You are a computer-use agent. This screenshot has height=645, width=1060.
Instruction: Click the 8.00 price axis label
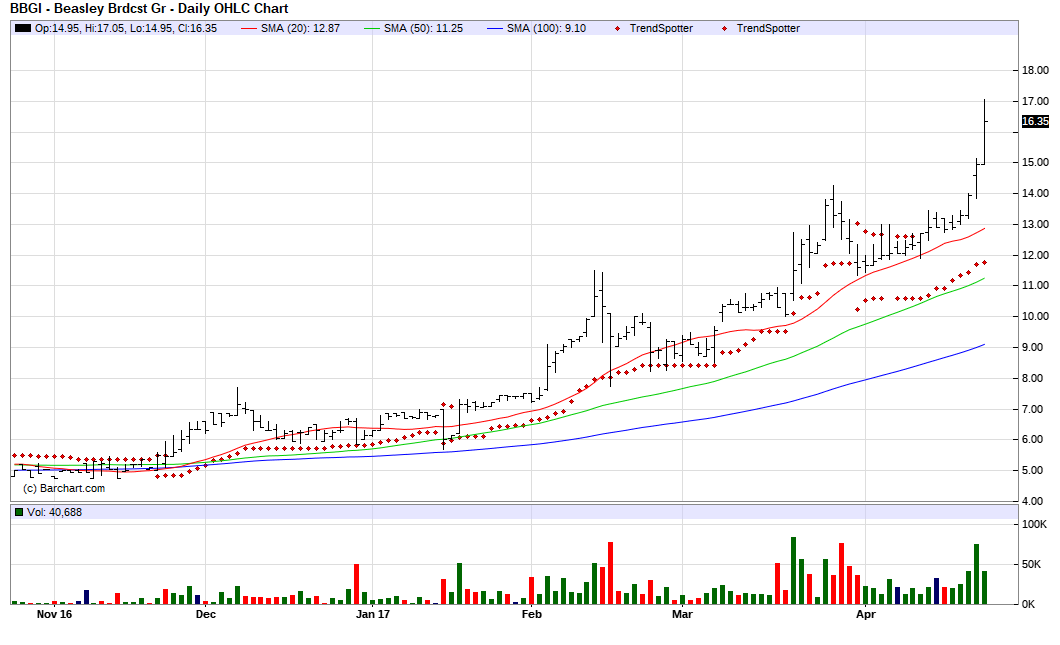click(1035, 379)
